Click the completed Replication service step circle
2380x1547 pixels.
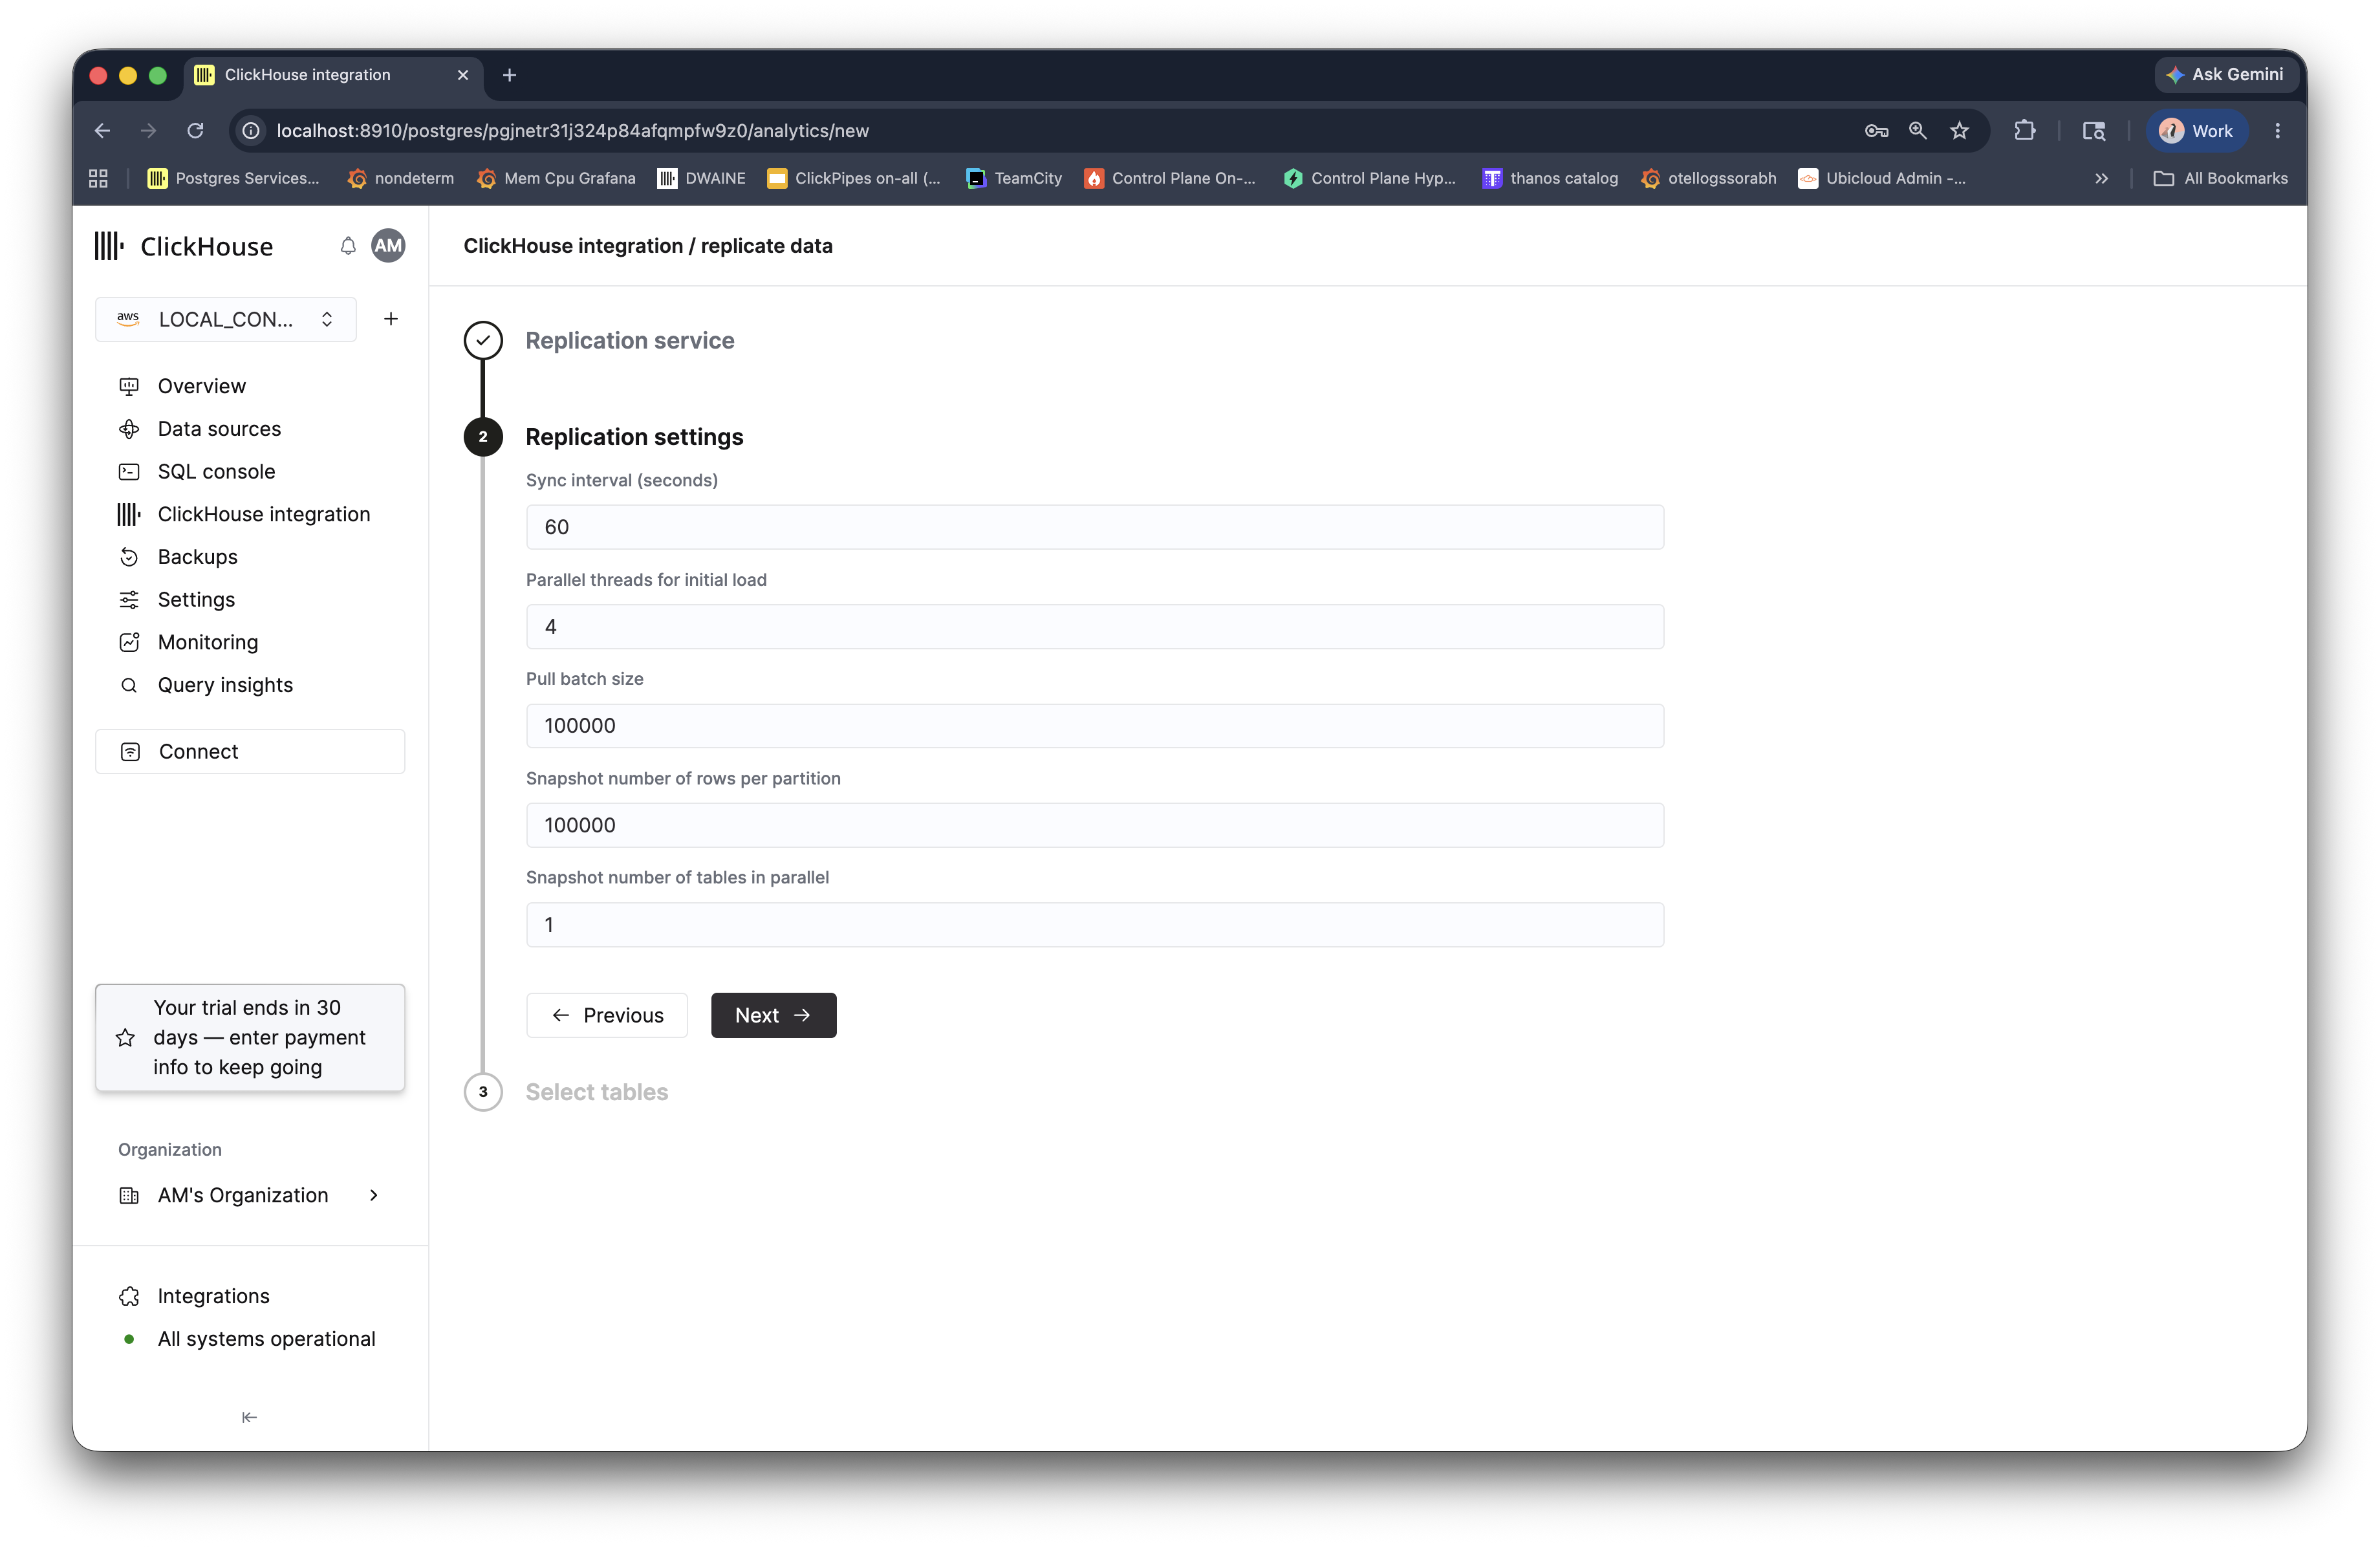tap(483, 340)
